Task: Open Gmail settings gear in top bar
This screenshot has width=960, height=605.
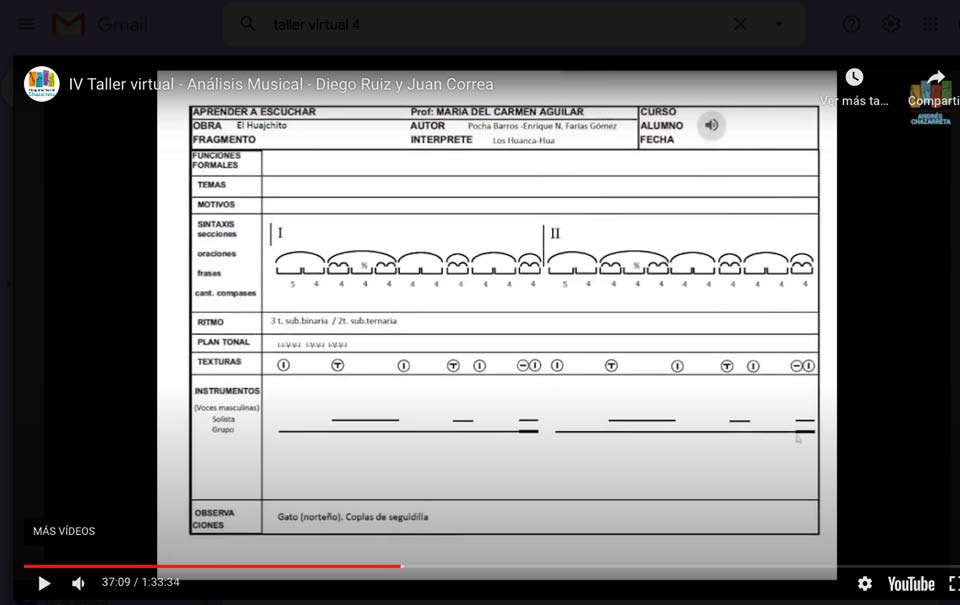Action: [890, 24]
